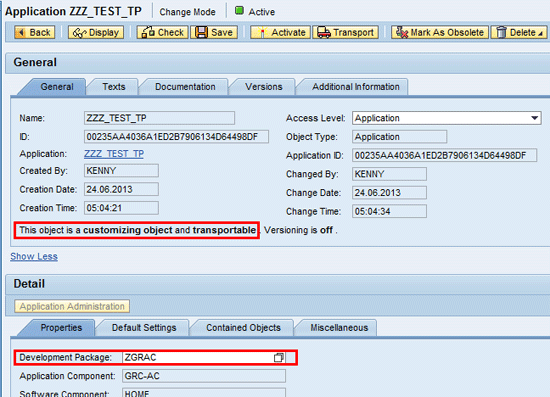Click the Application ID field

[x=444, y=155]
